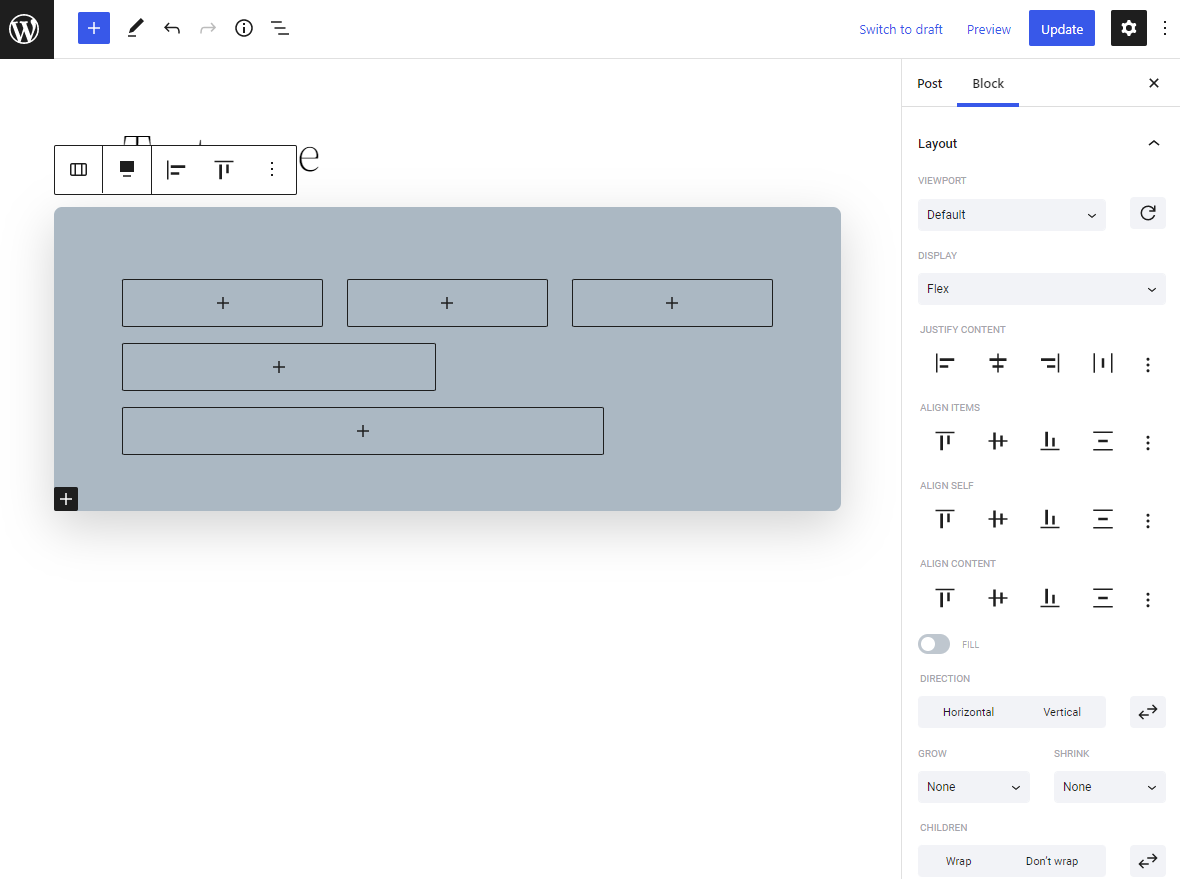This screenshot has width=1180, height=879.
Task: Open the List View outline
Action: point(280,29)
